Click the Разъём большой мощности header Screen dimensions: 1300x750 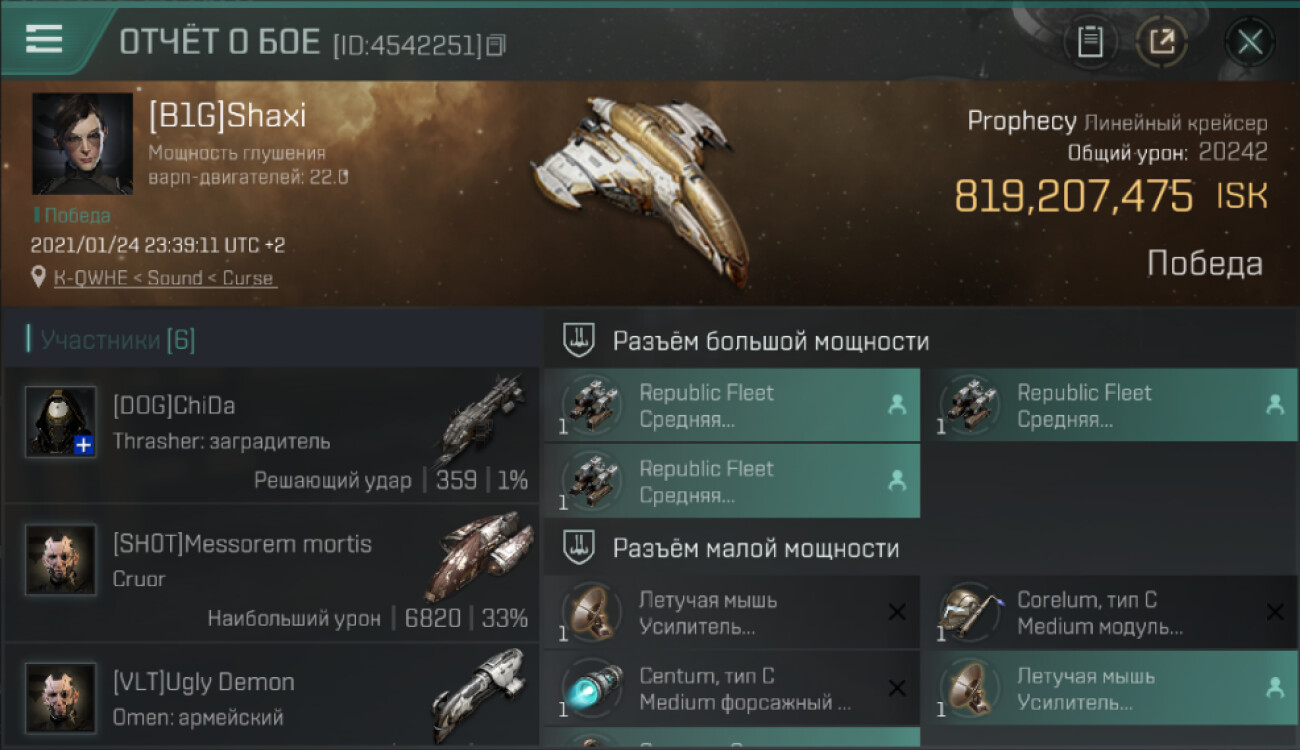click(771, 341)
